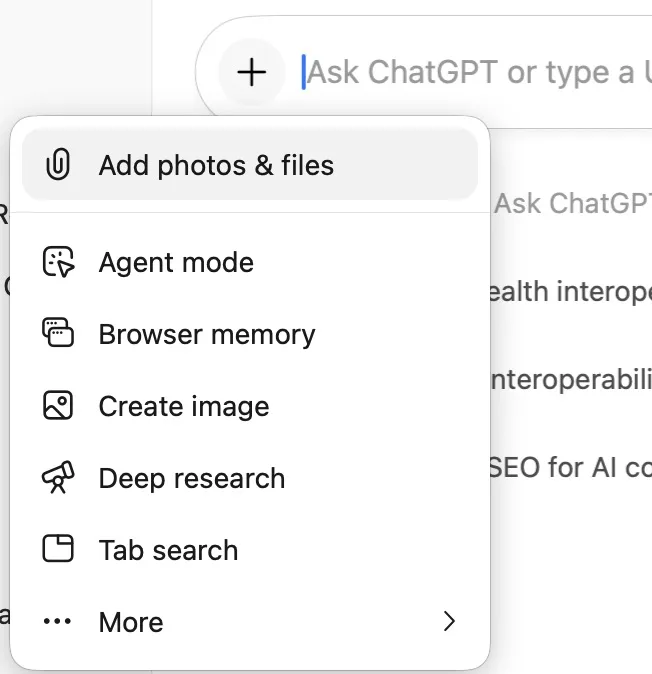Select the 'SEO for AI' suggestion

pos(571,467)
